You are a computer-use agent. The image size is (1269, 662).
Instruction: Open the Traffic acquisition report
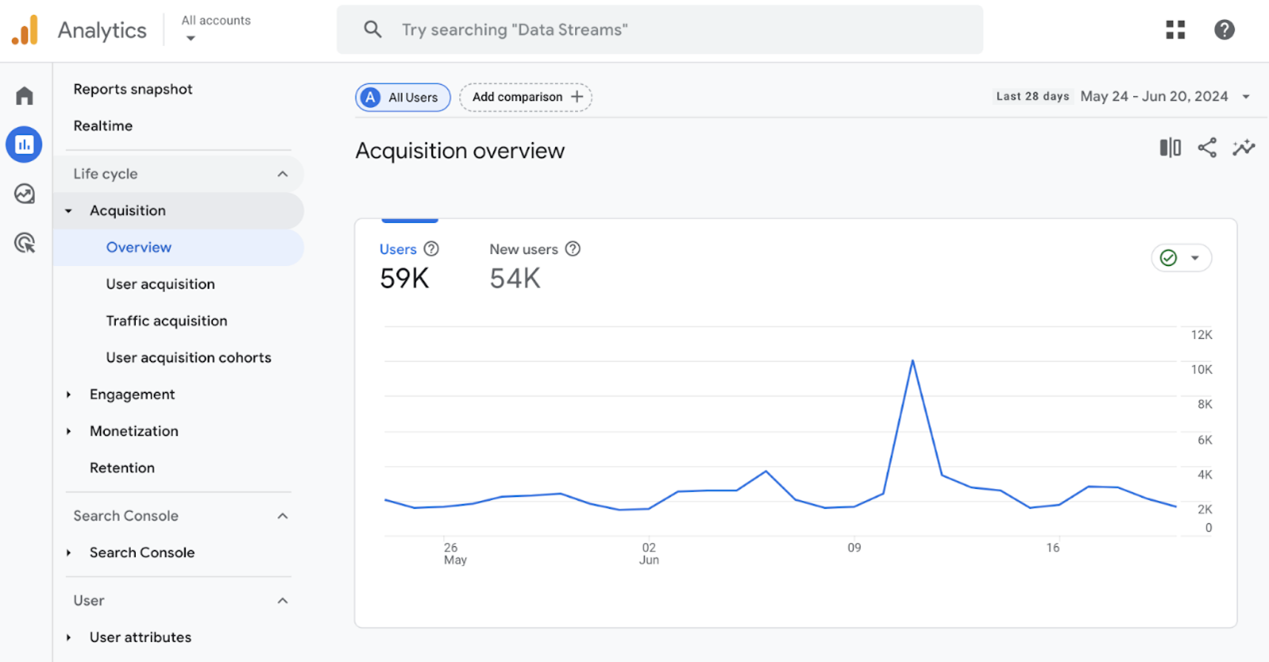pos(166,321)
